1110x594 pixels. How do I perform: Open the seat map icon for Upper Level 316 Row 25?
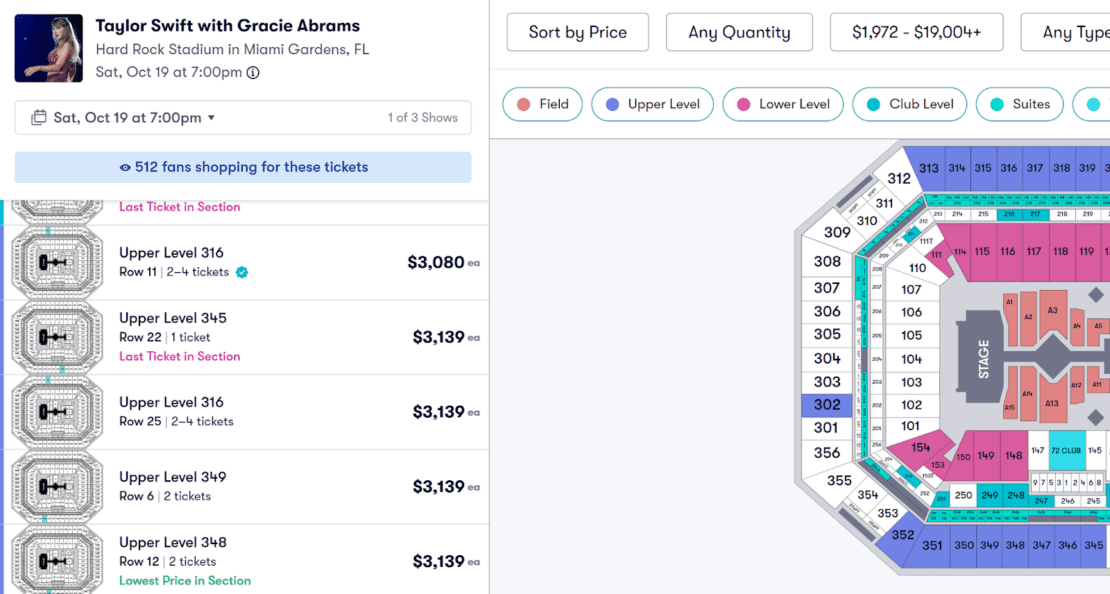(x=56, y=411)
